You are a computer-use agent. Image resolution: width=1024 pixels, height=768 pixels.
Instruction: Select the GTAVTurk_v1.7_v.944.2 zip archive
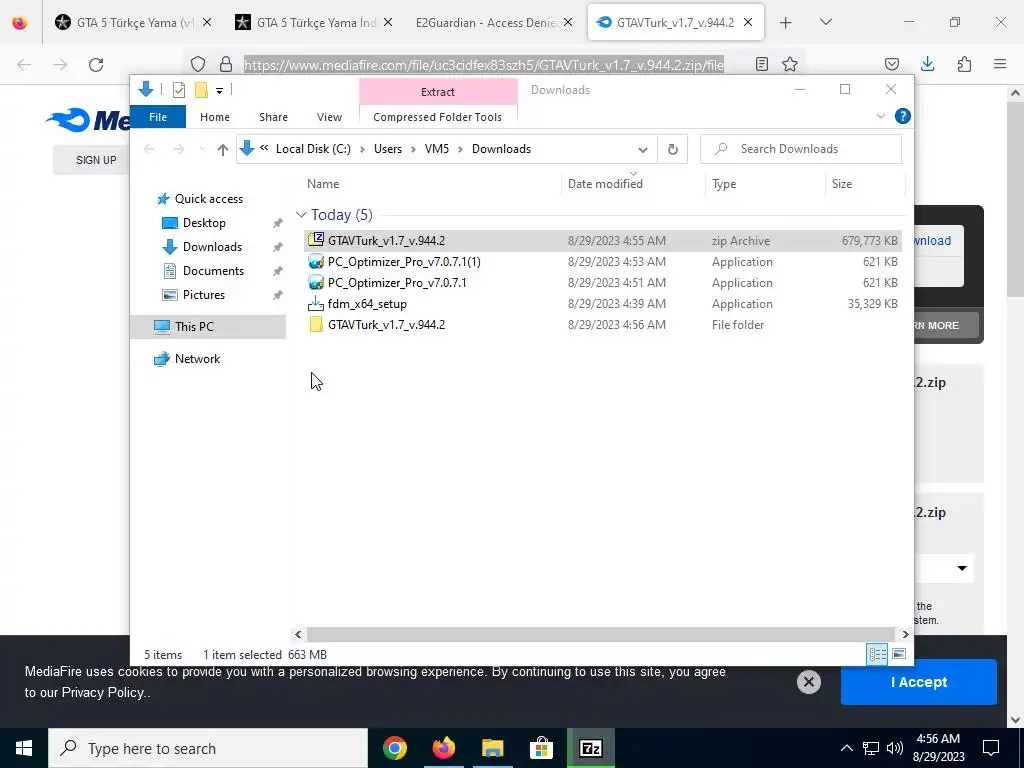point(602,240)
